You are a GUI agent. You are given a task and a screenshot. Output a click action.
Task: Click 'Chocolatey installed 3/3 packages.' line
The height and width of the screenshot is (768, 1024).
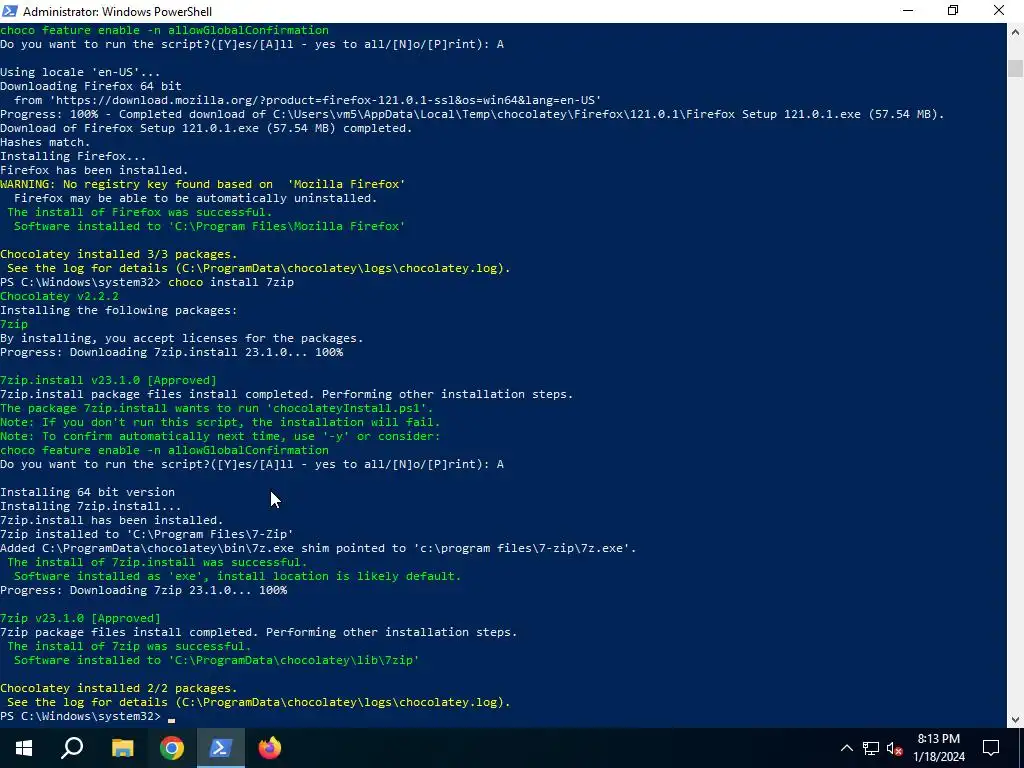[119, 254]
